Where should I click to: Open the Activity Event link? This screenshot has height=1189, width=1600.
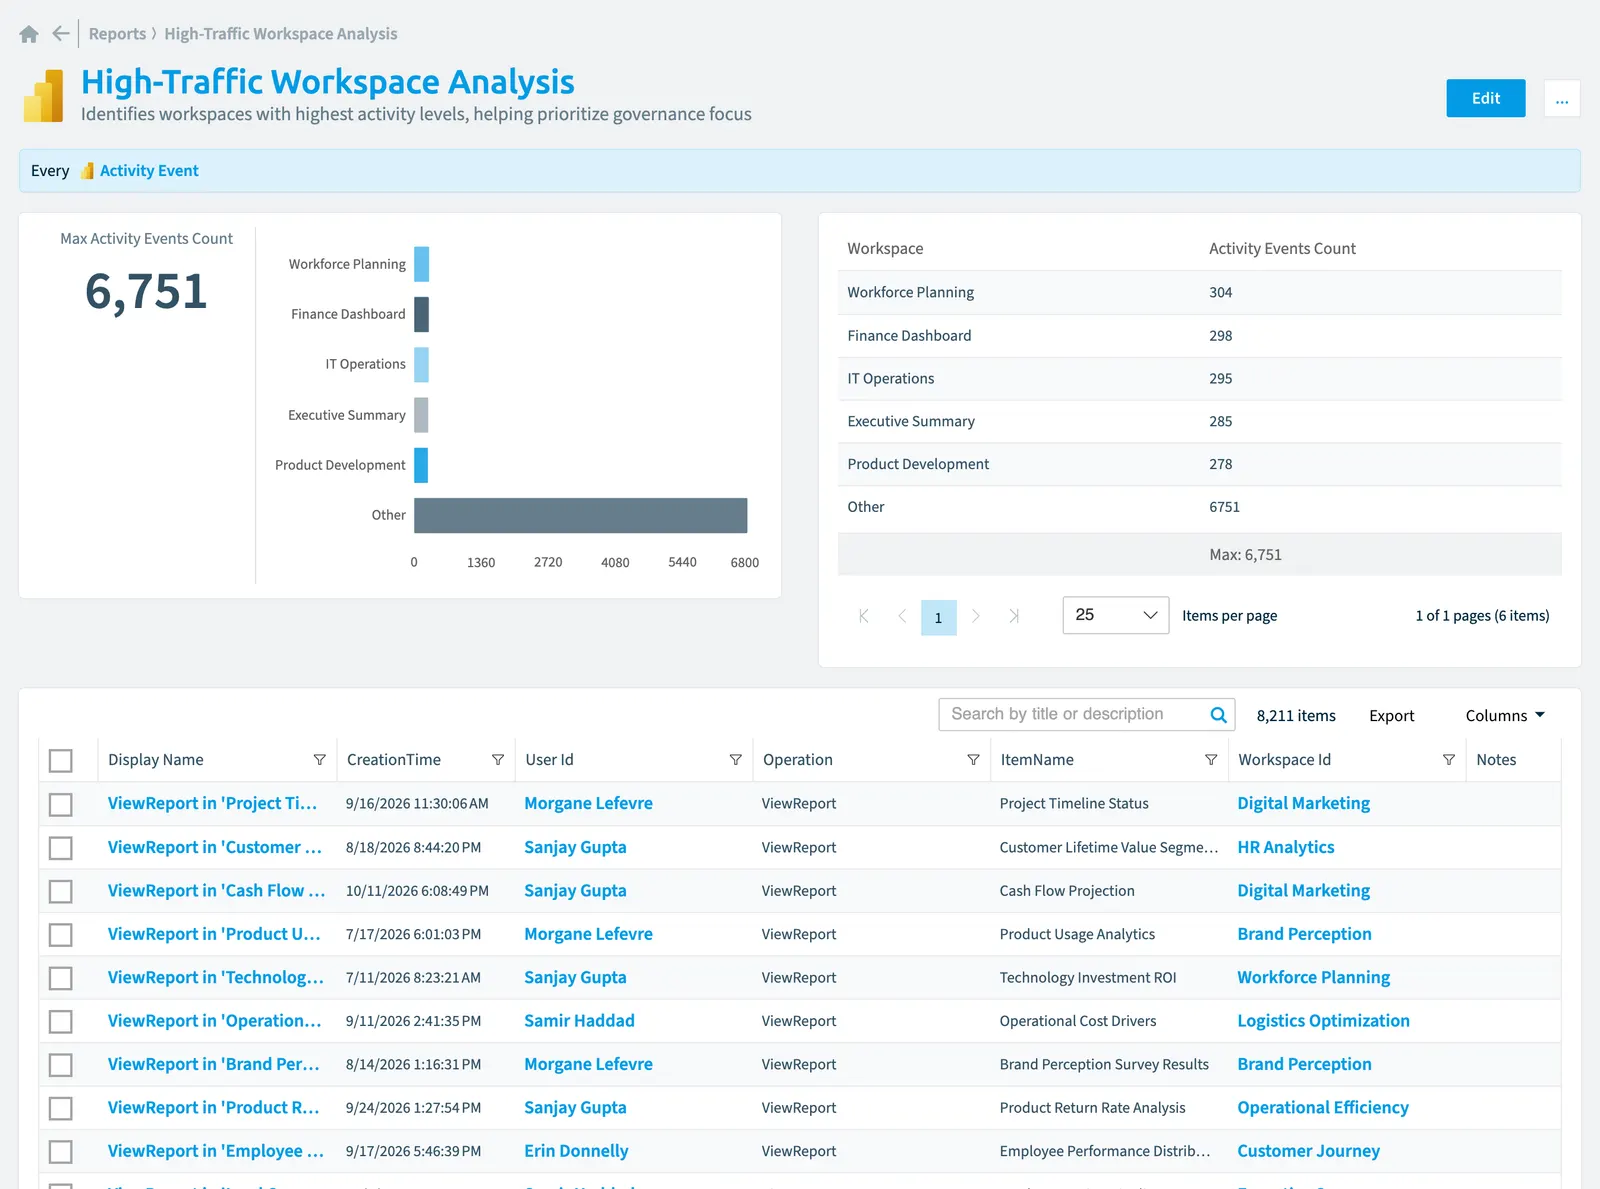(x=149, y=171)
